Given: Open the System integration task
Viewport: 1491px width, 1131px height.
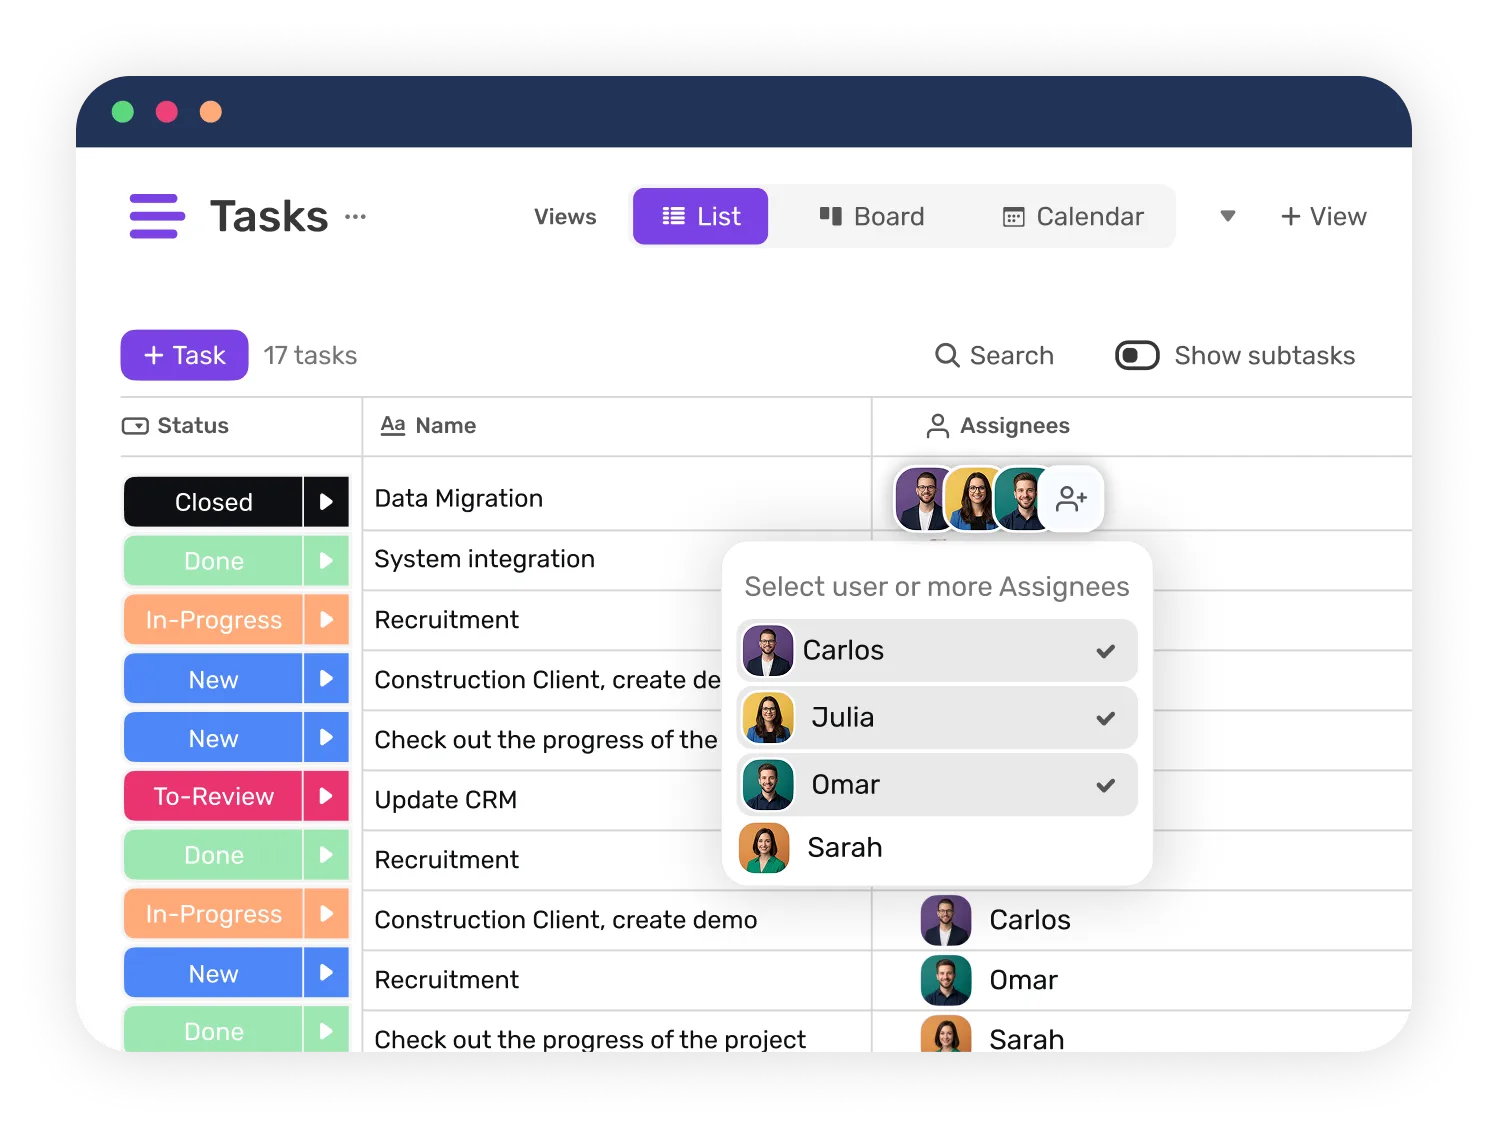Looking at the screenshot, I should click(484, 559).
